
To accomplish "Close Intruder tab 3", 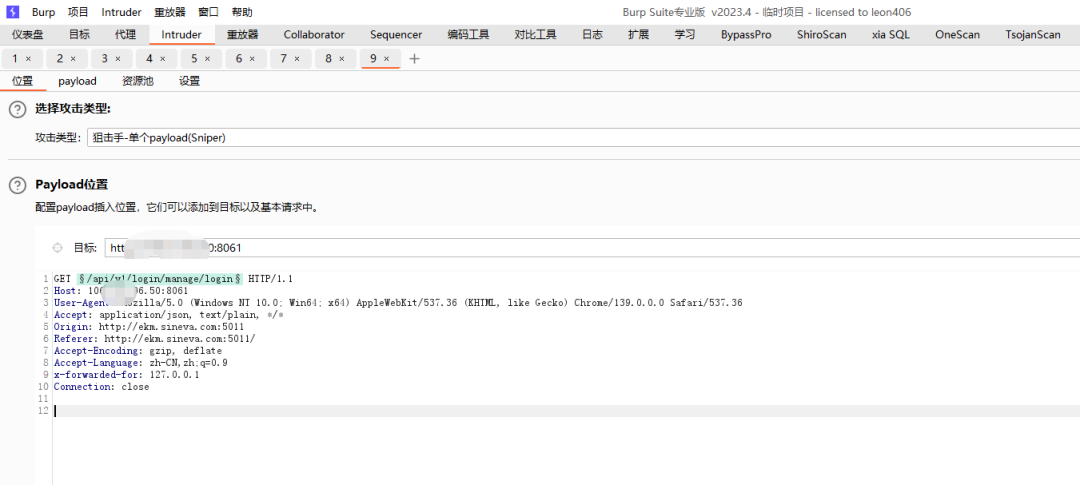I will tap(118, 59).
